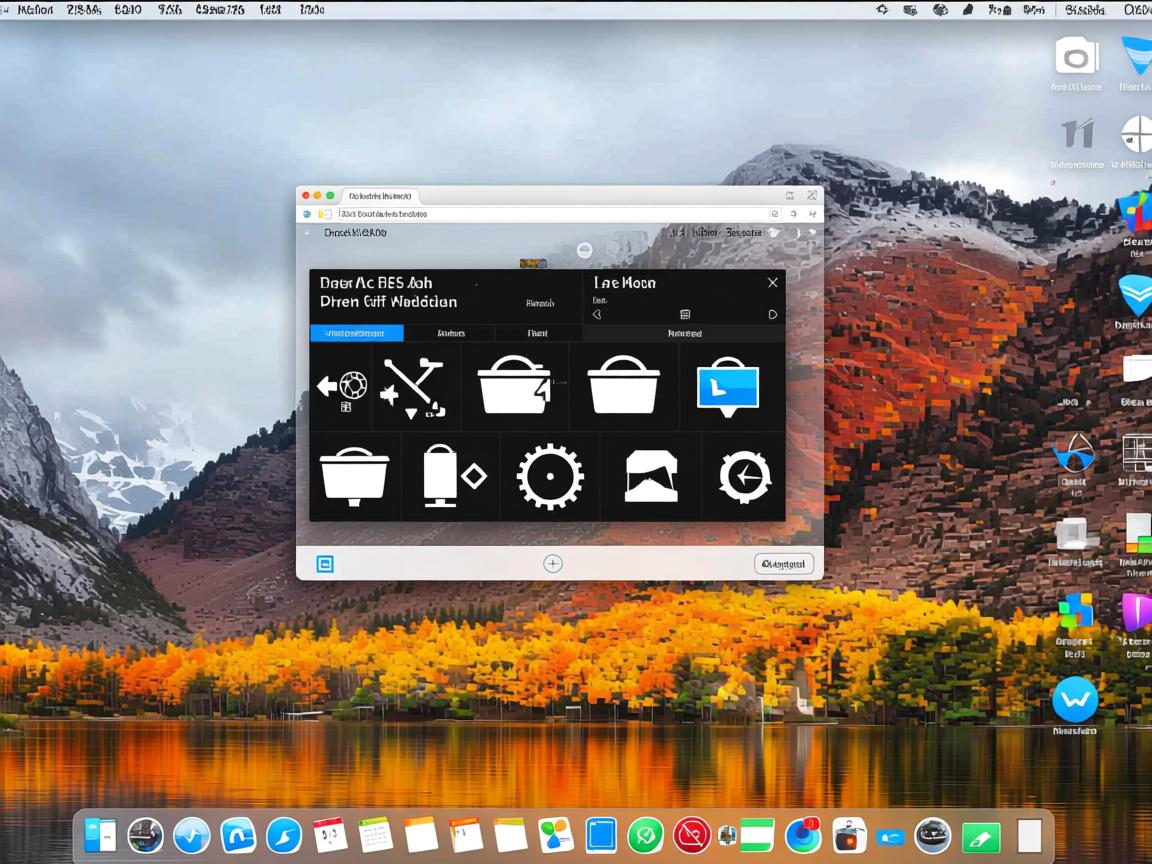Select the blue highlighted tab in dark panel
The height and width of the screenshot is (864, 1152).
pos(356,333)
